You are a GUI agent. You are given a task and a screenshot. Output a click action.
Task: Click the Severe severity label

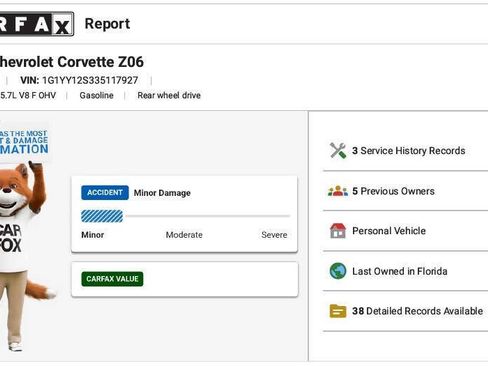[x=274, y=235]
